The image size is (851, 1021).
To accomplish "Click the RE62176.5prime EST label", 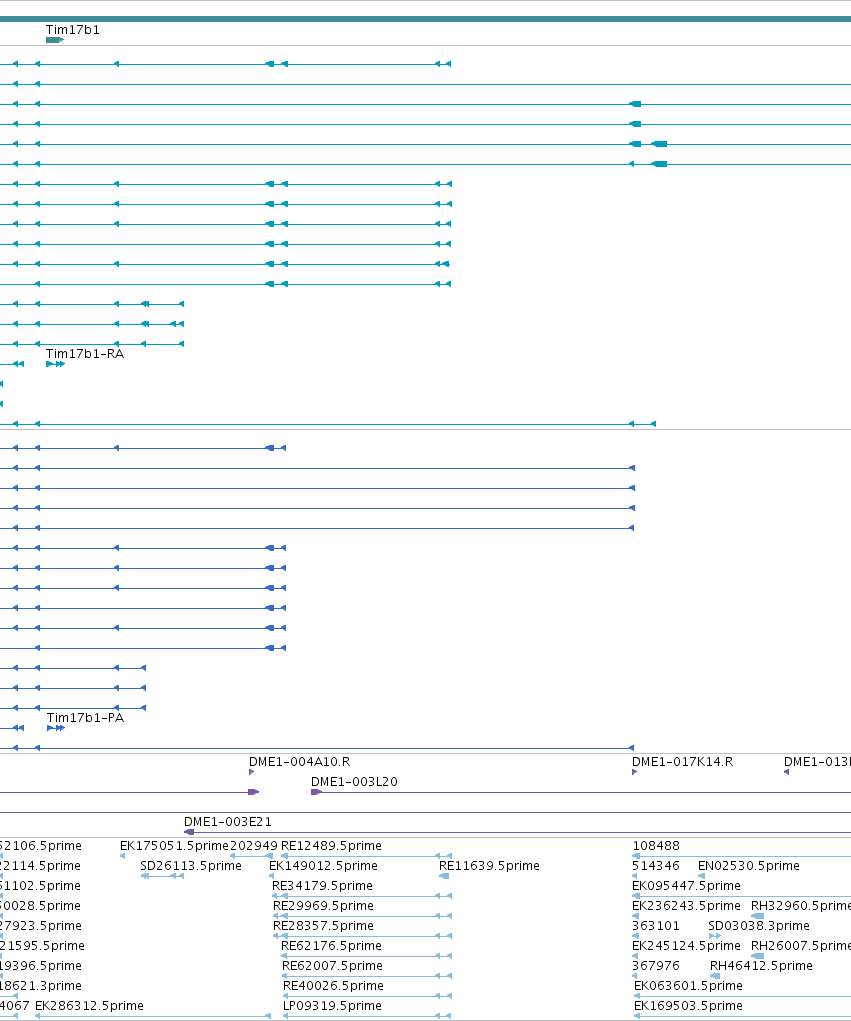I will 331,946.
